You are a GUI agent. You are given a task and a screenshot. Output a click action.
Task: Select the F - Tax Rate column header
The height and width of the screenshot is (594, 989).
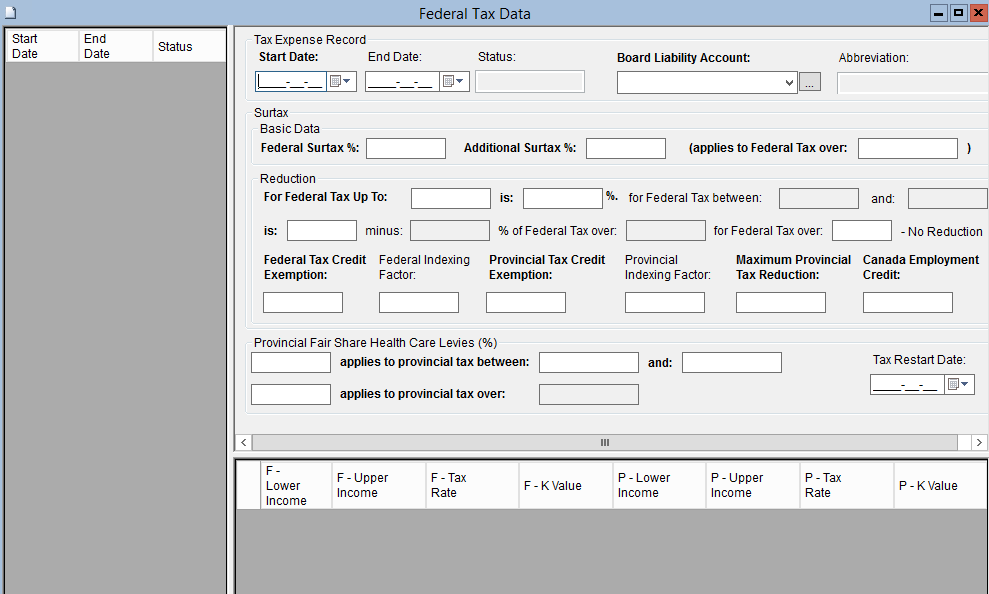[472, 486]
